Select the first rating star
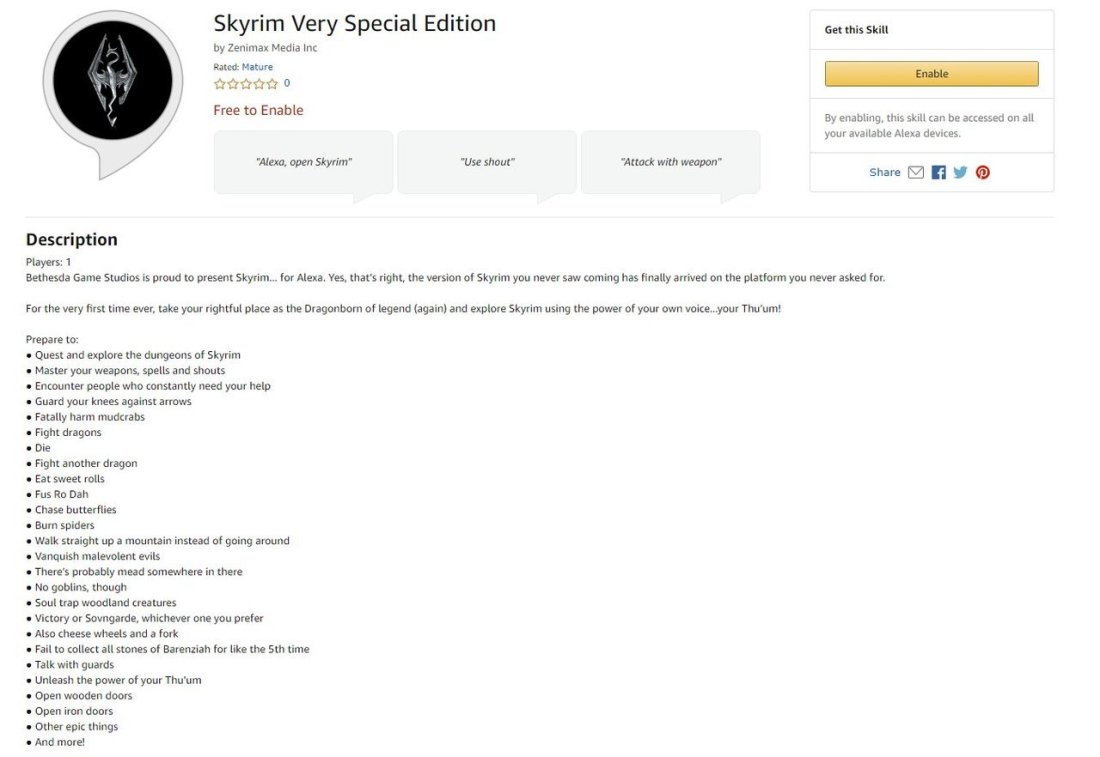 (x=220, y=84)
